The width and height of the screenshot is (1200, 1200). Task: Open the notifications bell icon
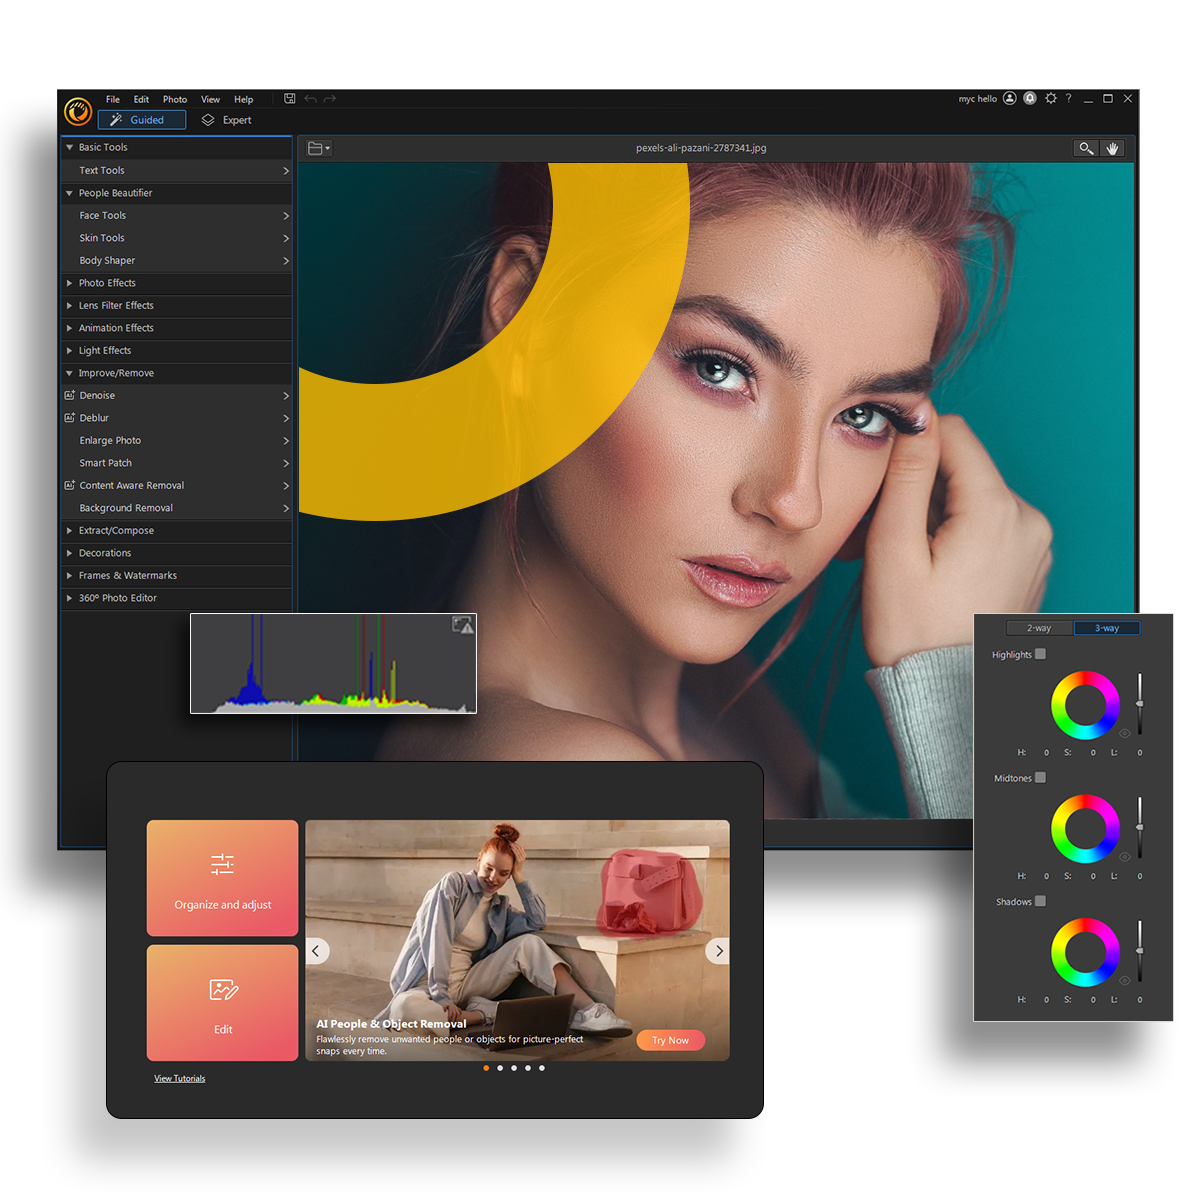[1030, 99]
